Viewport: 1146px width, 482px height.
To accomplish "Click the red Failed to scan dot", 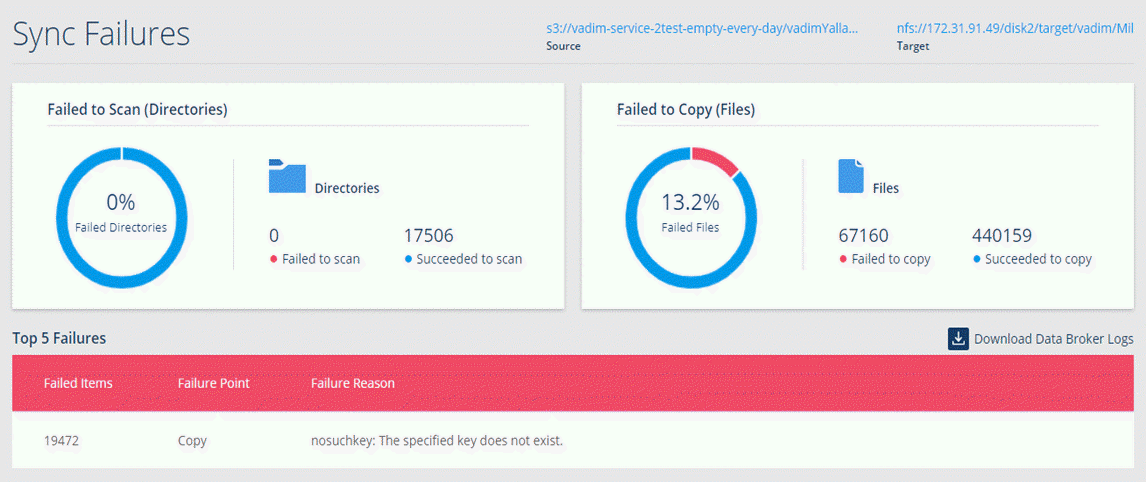I will tap(273, 260).
